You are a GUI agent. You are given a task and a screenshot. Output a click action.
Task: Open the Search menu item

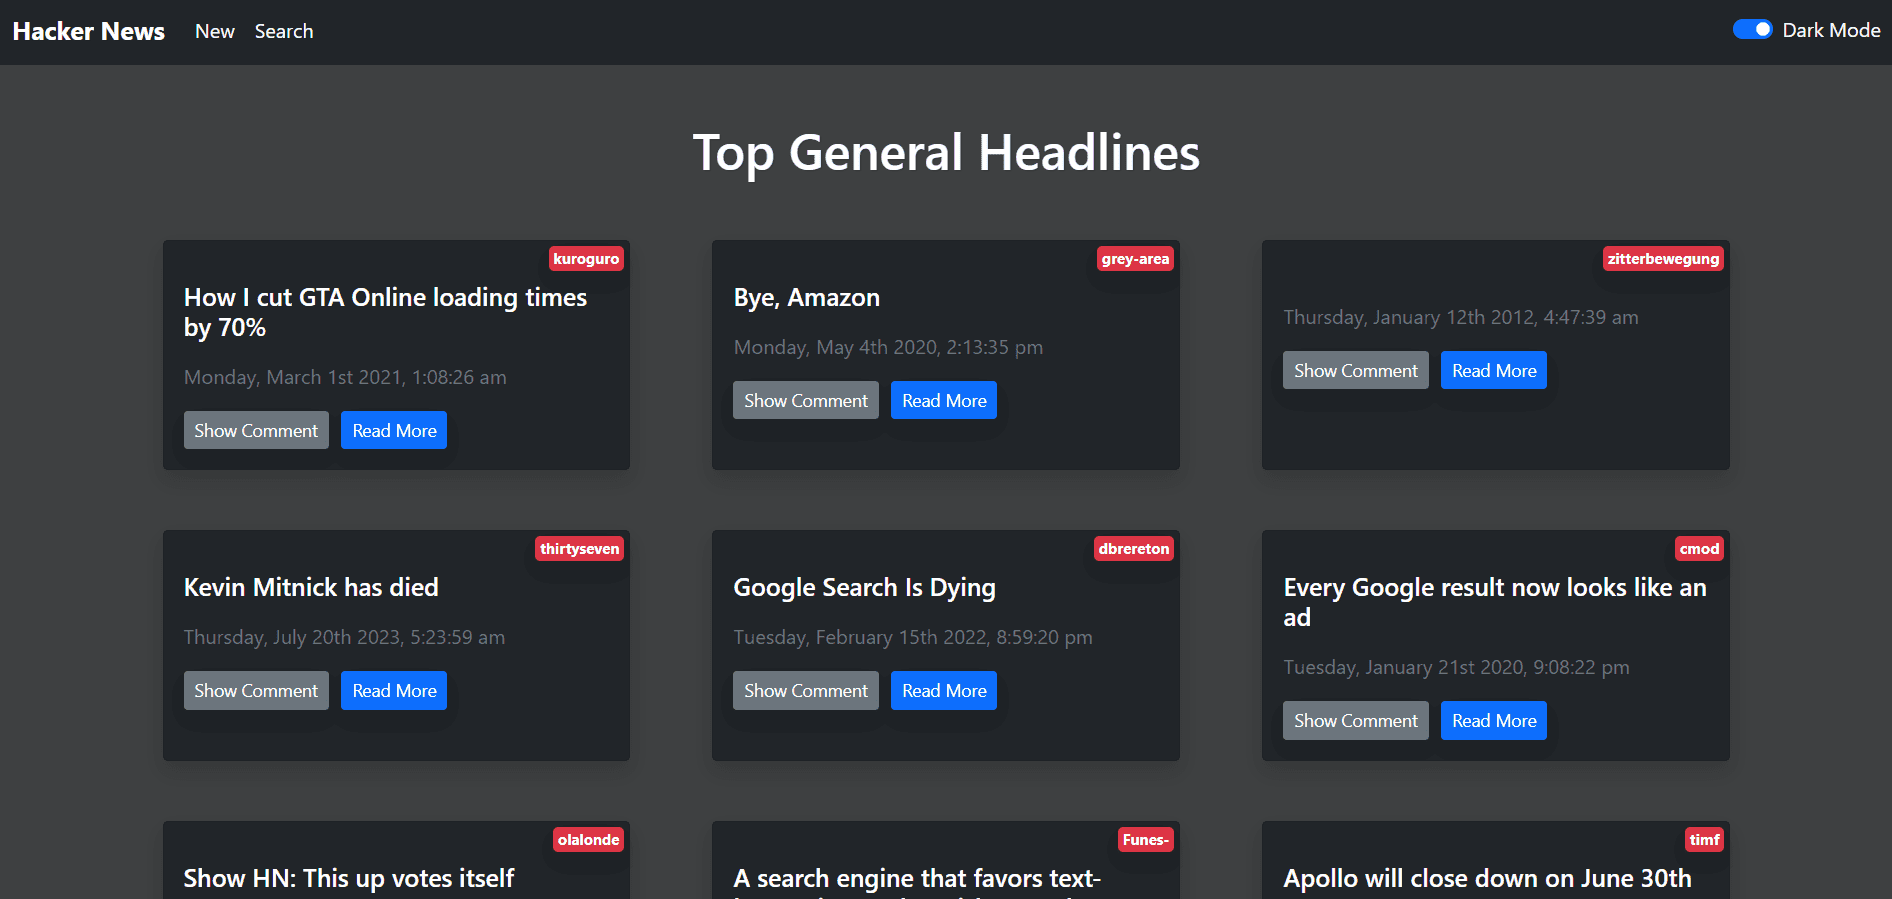pos(284,31)
